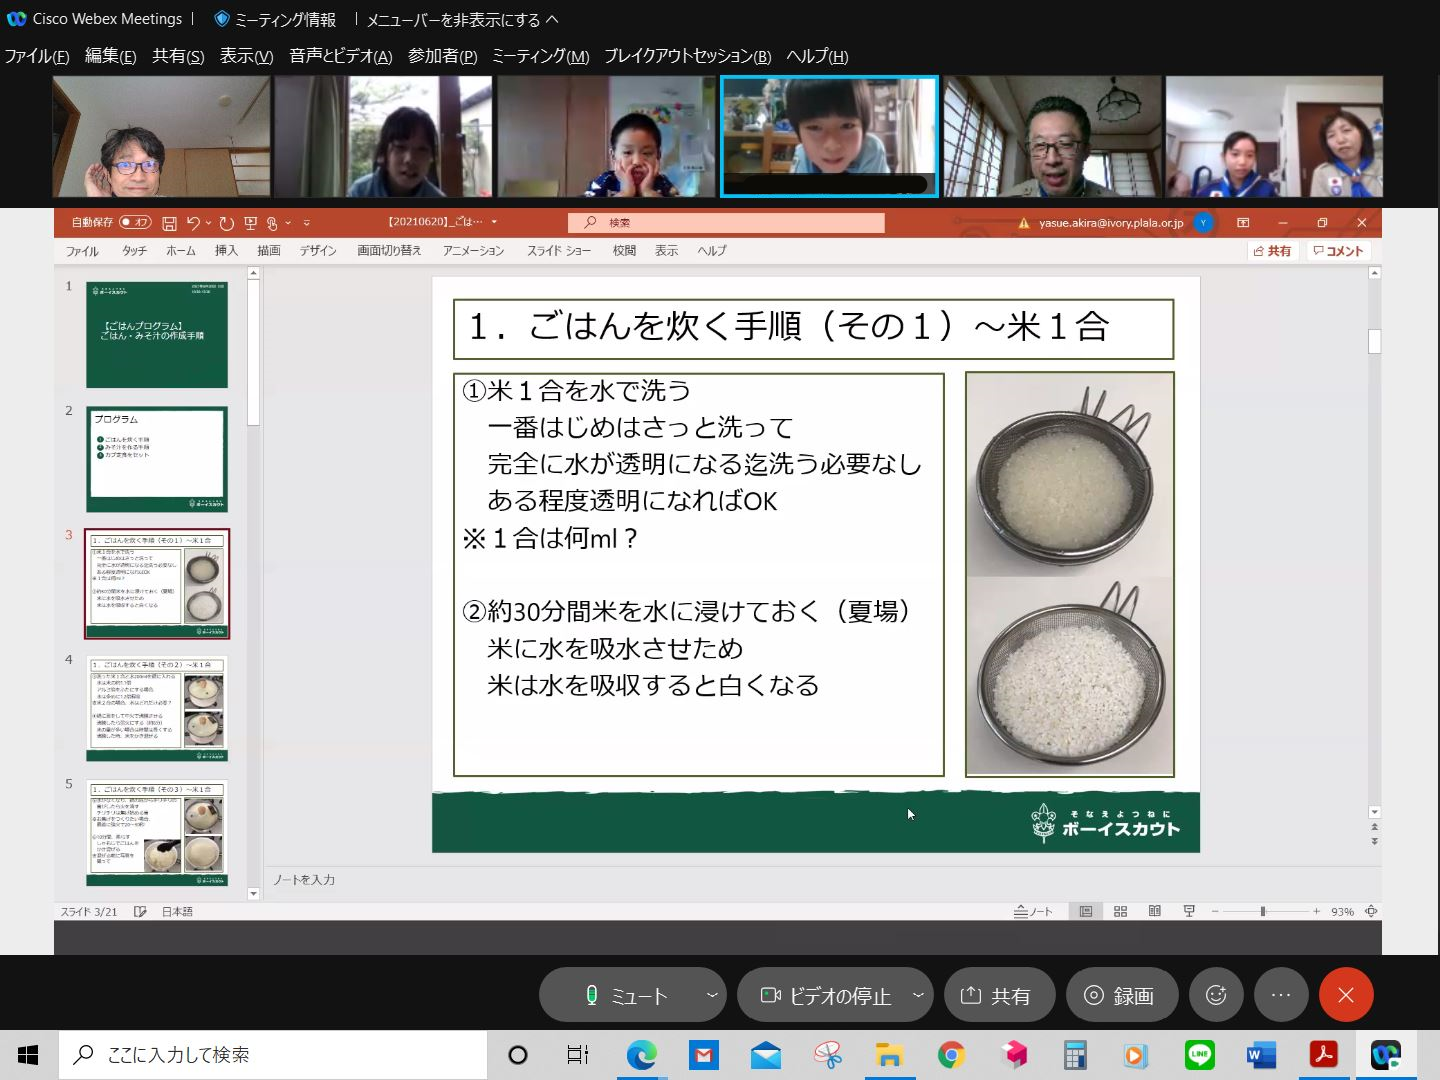The image size is (1440, 1080).
Task: Click the Windows Start button
Action: pos(28,1055)
